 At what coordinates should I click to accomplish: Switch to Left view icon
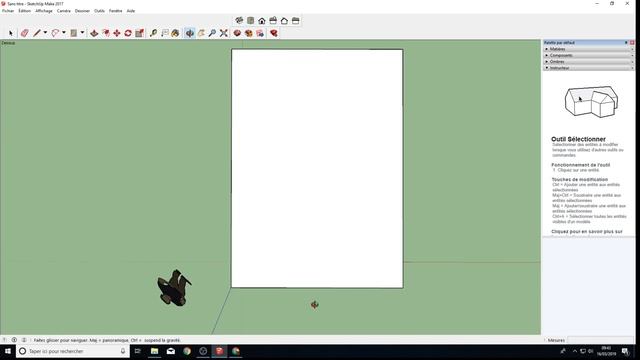(296, 20)
